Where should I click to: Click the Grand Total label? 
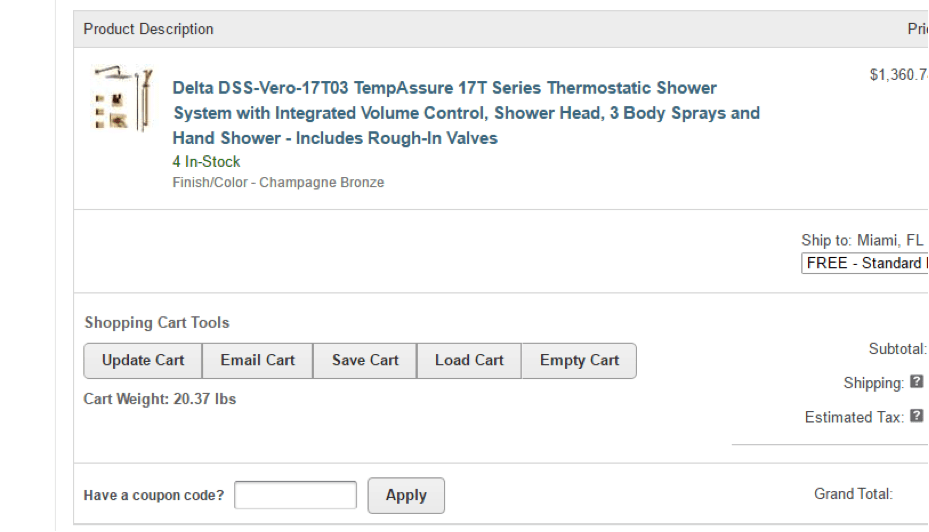pyautogui.click(x=853, y=494)
